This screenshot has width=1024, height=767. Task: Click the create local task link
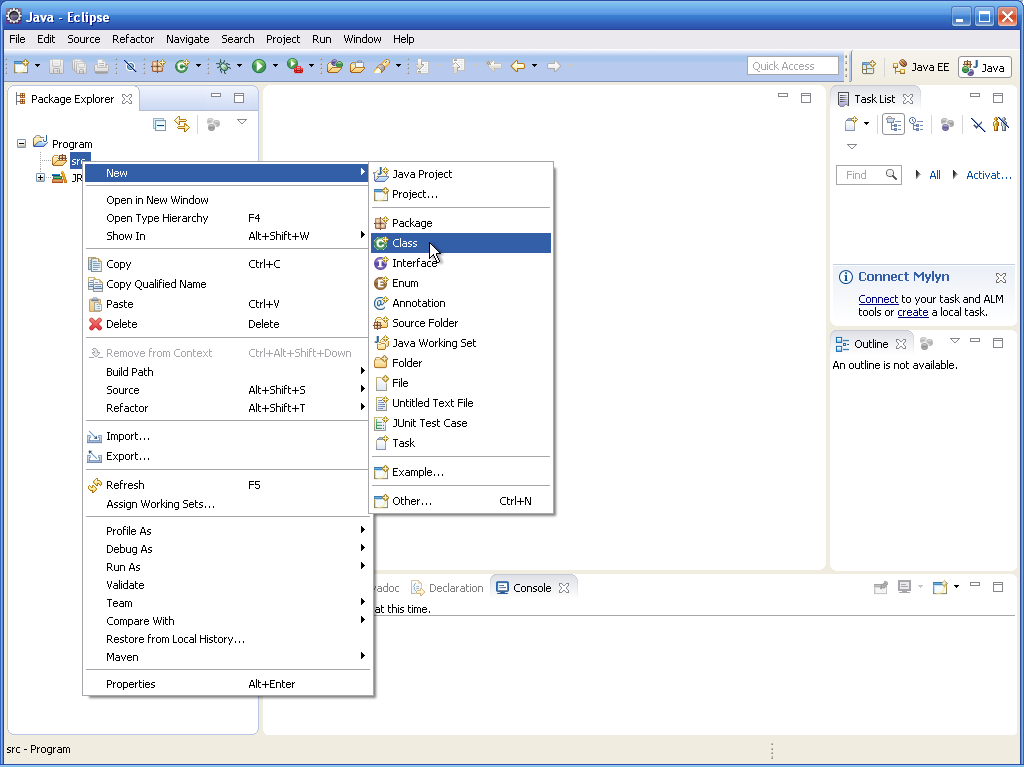pyautogui.click(x=912, y=312)
